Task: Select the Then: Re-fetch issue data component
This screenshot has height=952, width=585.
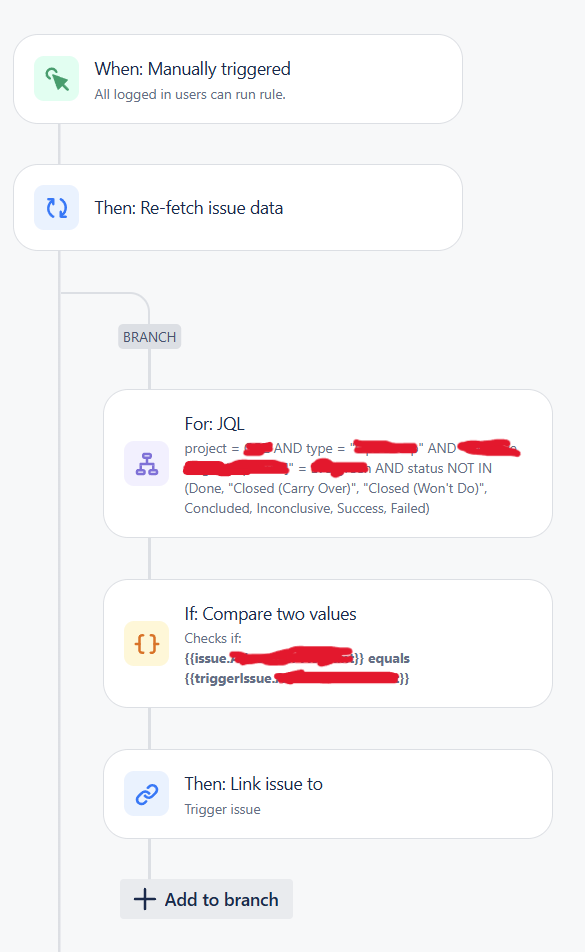Action: pyautogui.click(x=237, y=207)
